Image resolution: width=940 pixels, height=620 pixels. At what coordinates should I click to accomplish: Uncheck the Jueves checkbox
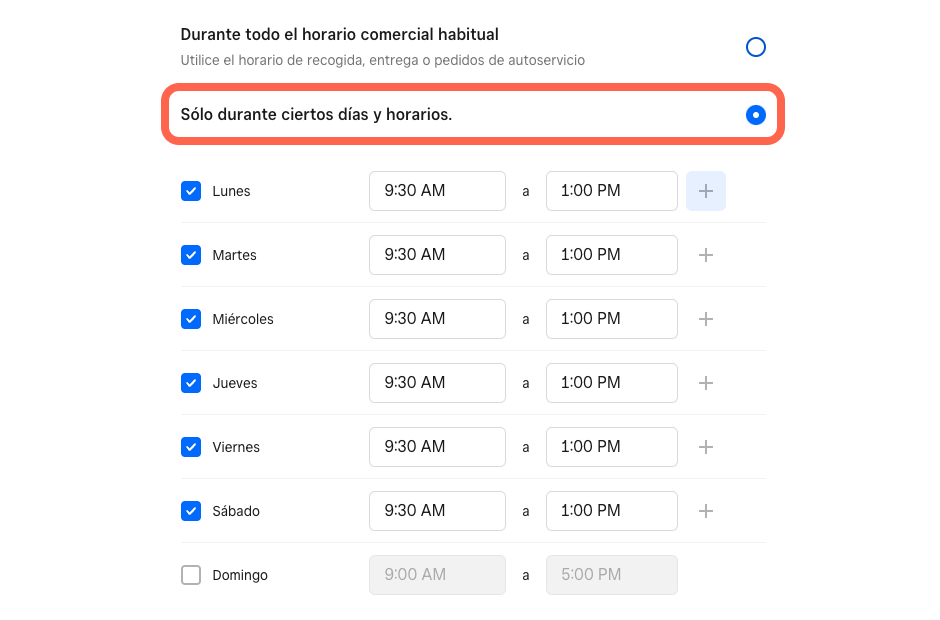[191, 383]
